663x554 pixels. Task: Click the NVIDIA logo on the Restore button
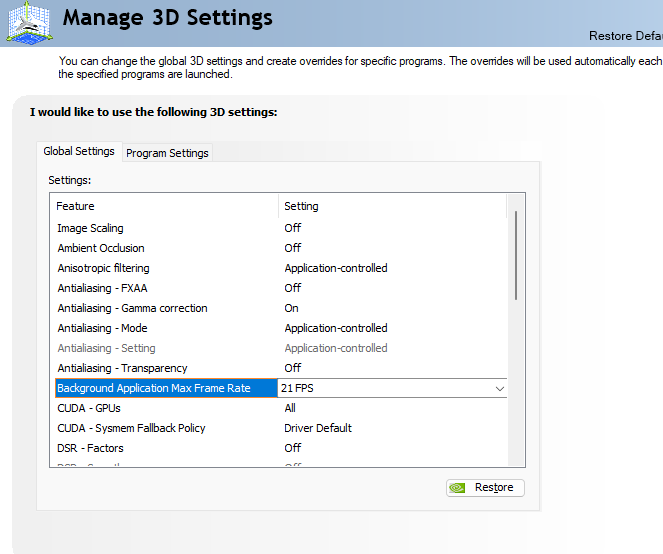457,488
